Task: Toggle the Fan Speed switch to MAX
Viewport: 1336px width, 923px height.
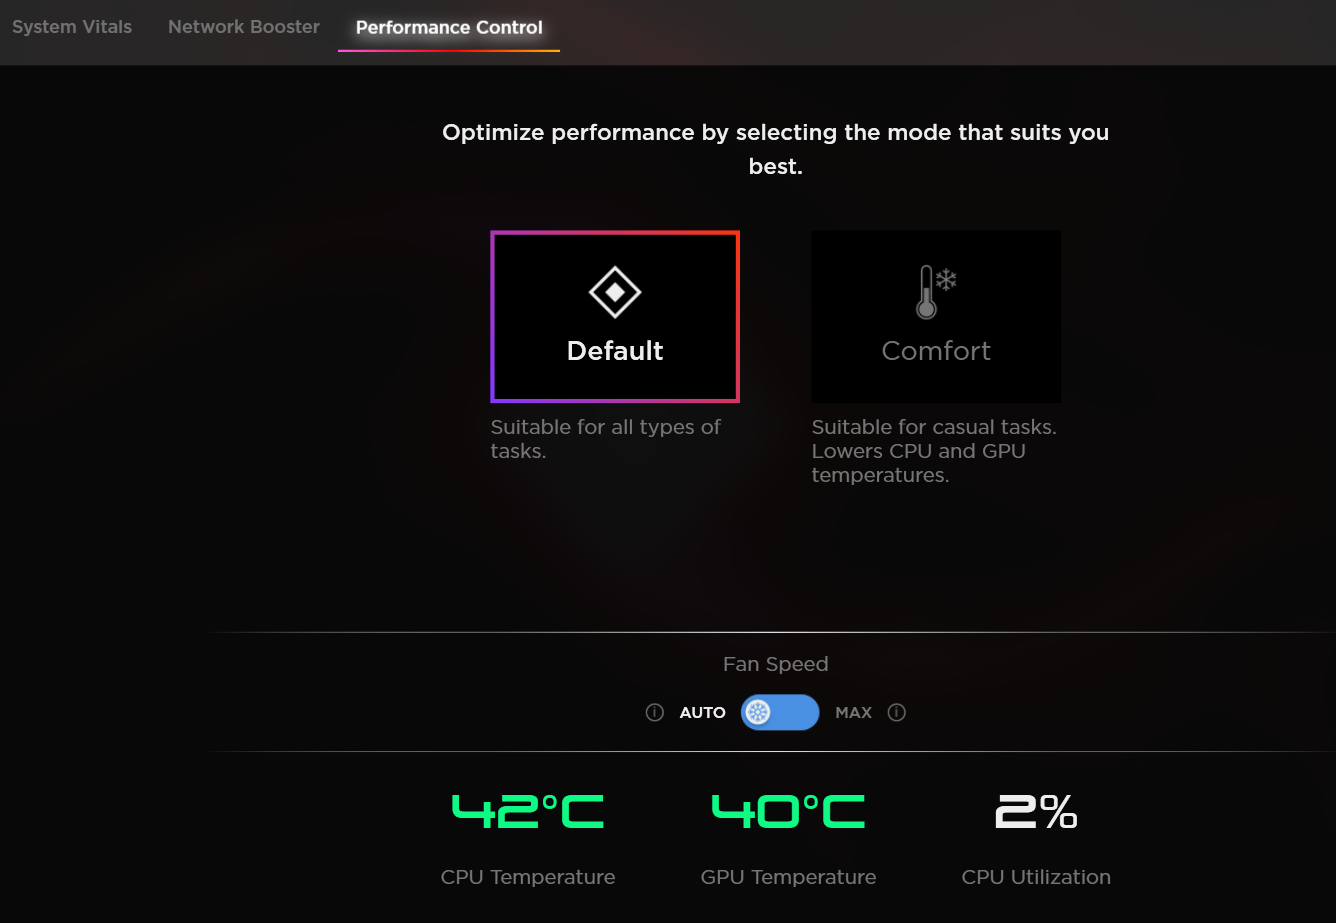Action: pos(780,713)
